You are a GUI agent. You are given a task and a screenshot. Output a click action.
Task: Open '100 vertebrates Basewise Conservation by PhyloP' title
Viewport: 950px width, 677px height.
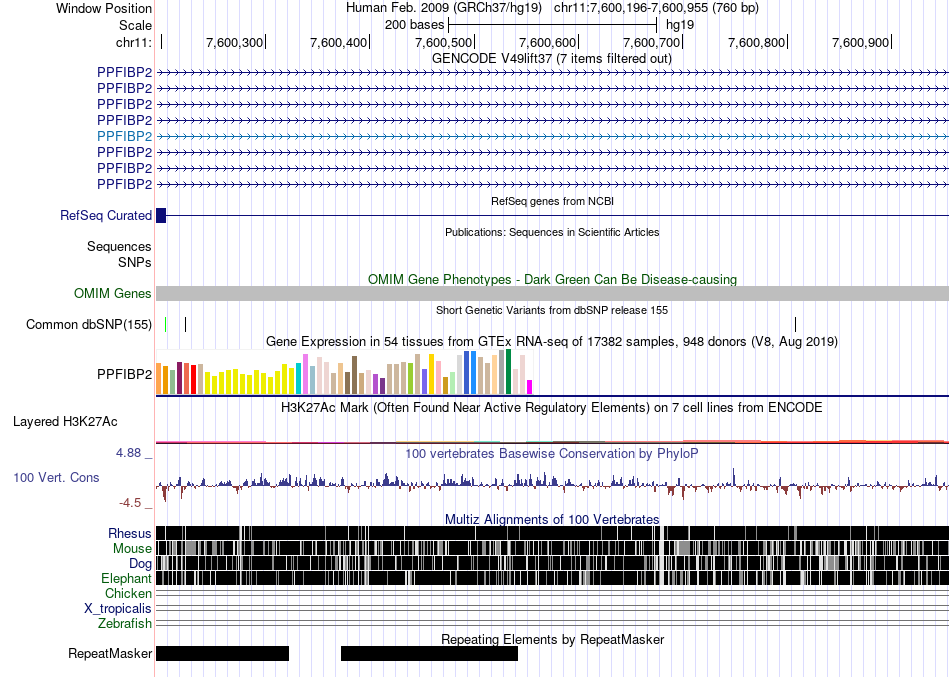point(552,453)
